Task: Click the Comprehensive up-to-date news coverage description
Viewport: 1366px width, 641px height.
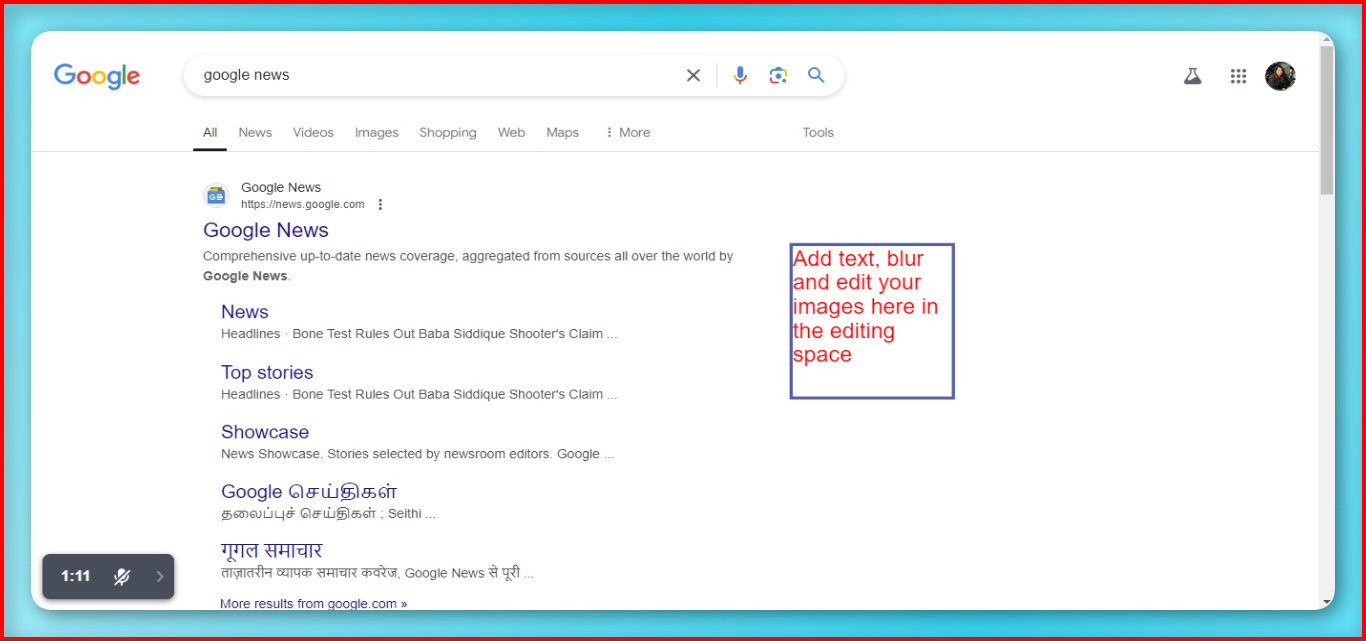Action: (468, 266)
